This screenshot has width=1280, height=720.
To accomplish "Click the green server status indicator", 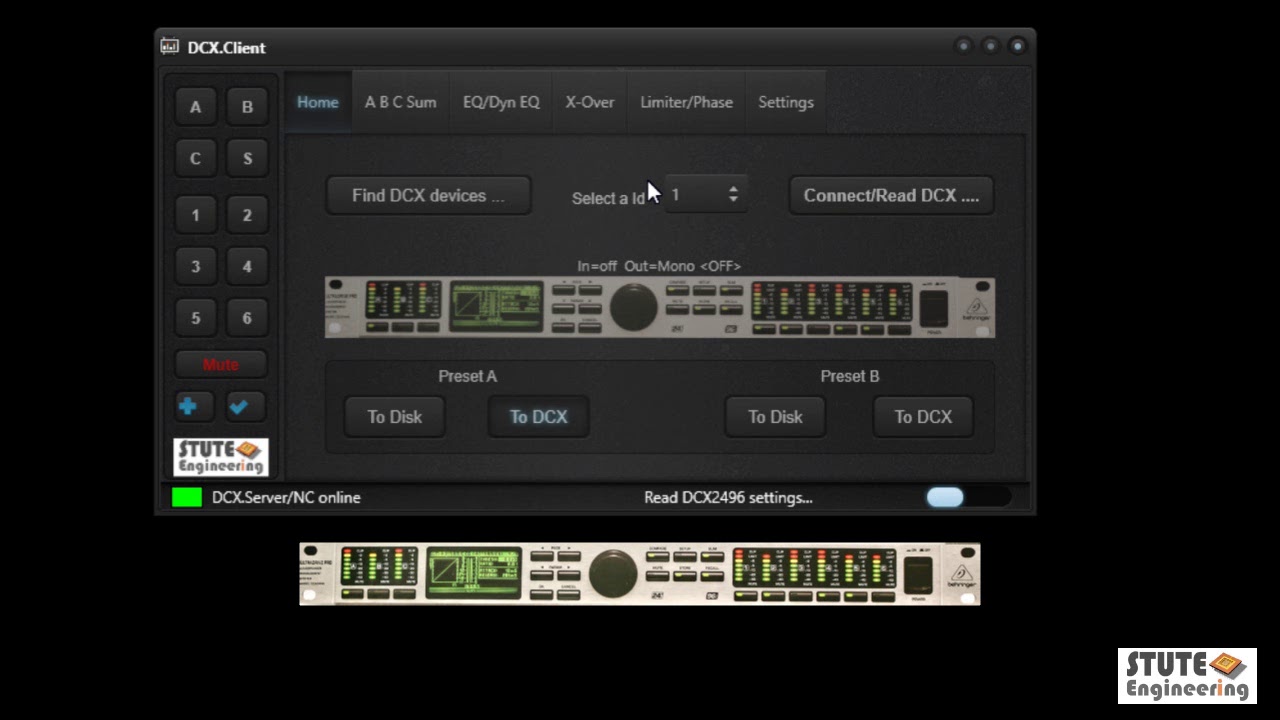I will pos(187,497).
